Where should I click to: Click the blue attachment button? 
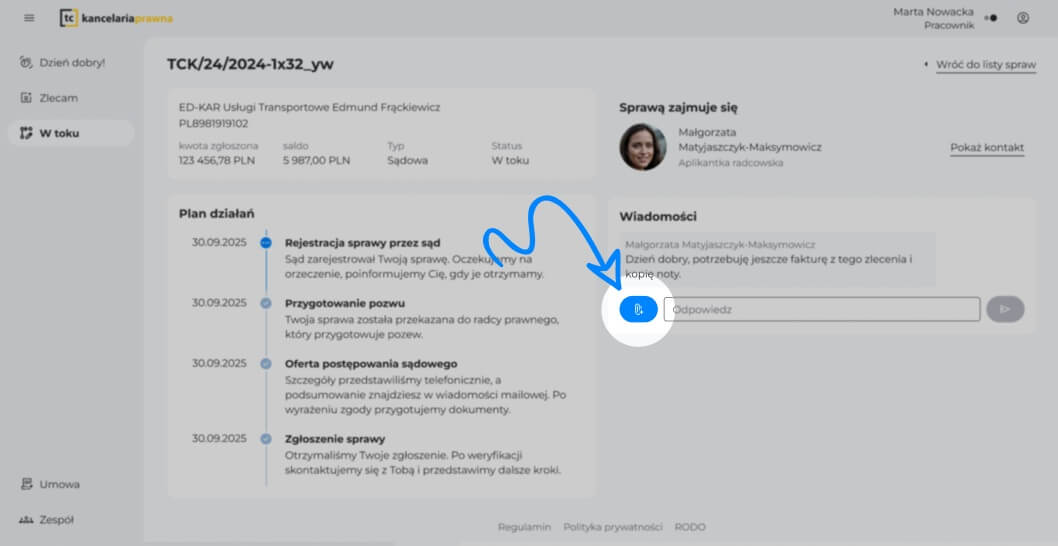[638, 310]
